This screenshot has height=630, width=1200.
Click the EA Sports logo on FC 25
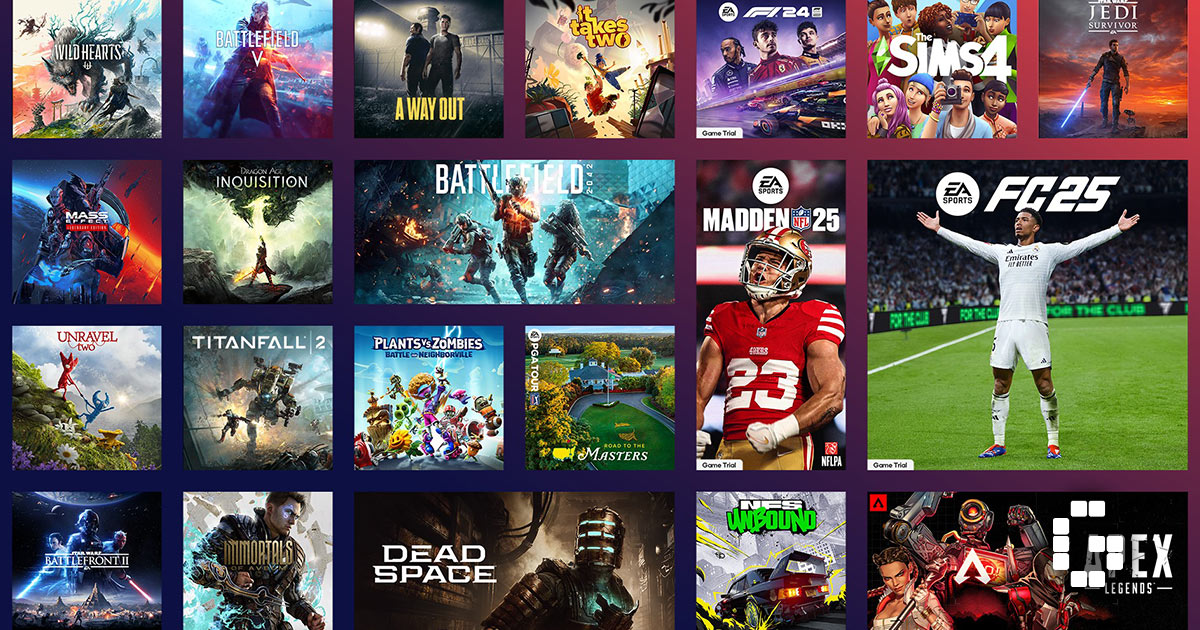pos(956,195)
